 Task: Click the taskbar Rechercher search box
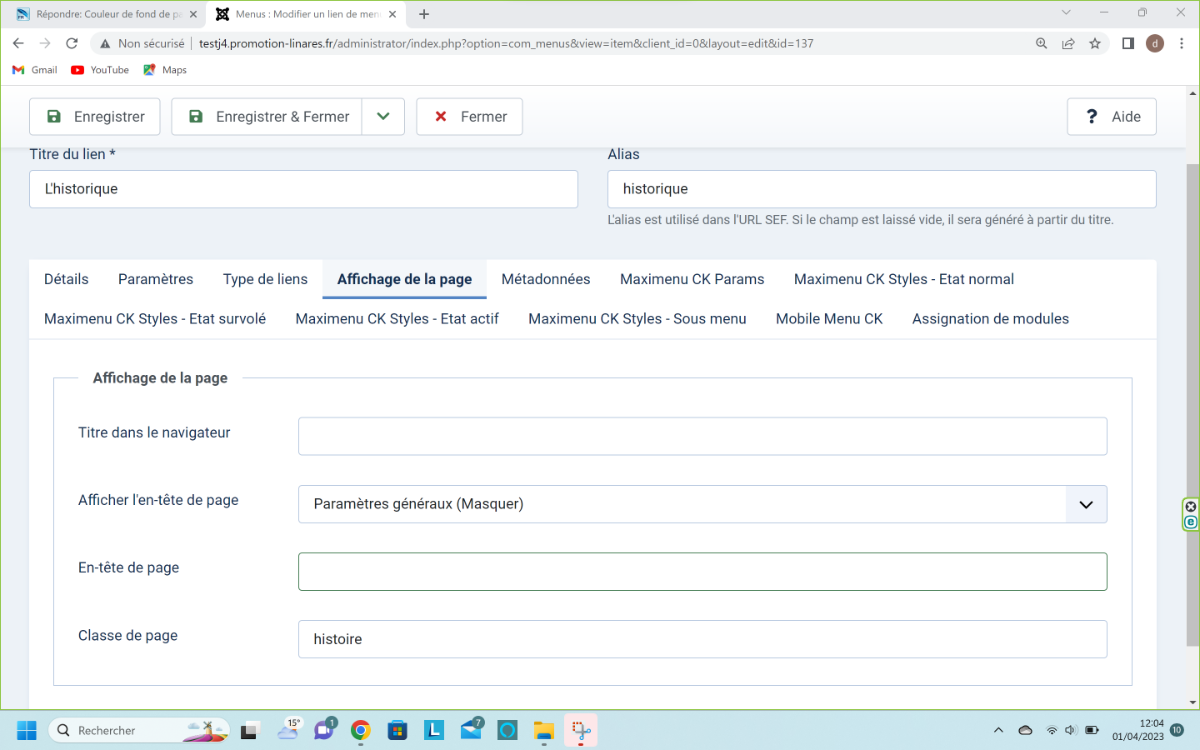click(139, 730)
